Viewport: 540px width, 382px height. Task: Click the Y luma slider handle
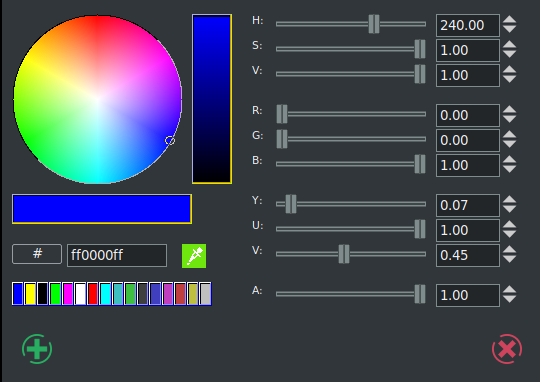click(291, 204)
